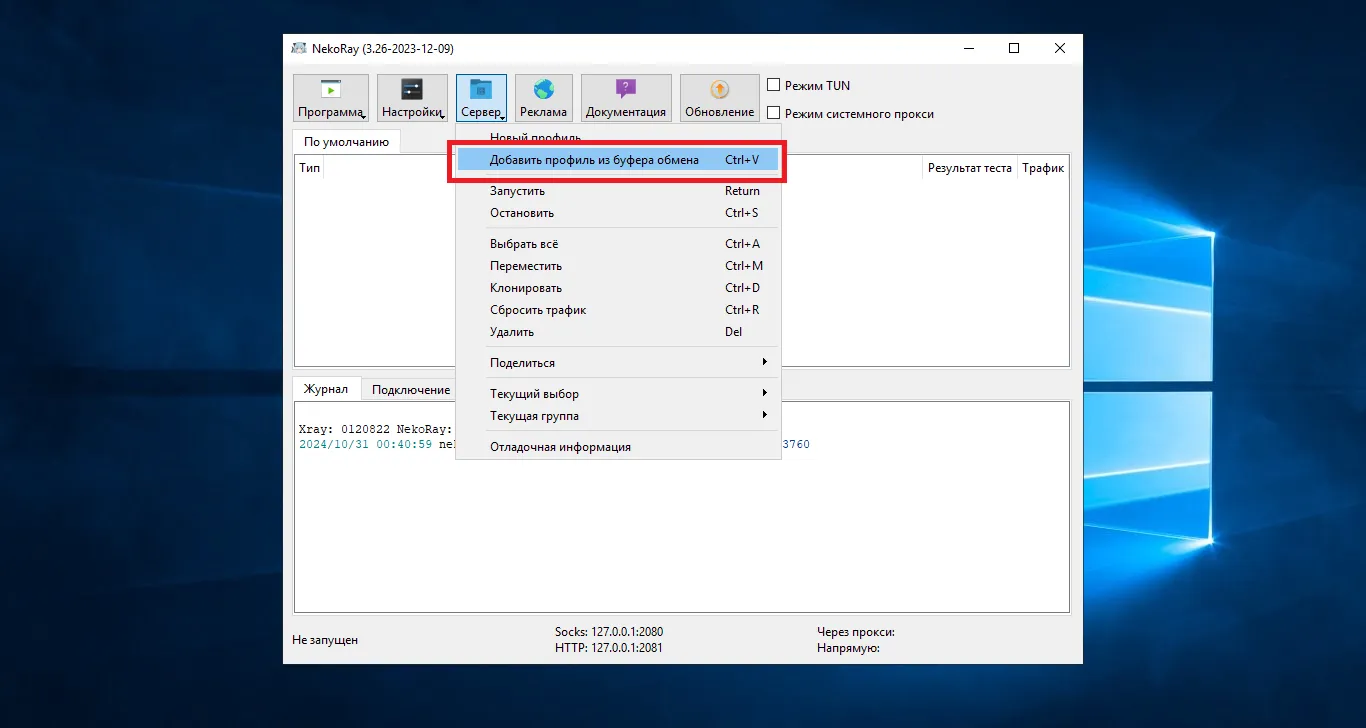Screen dimensions: 1366x728
Task: Switch to the По умолчанию tab
Action: tap(346, 142)
